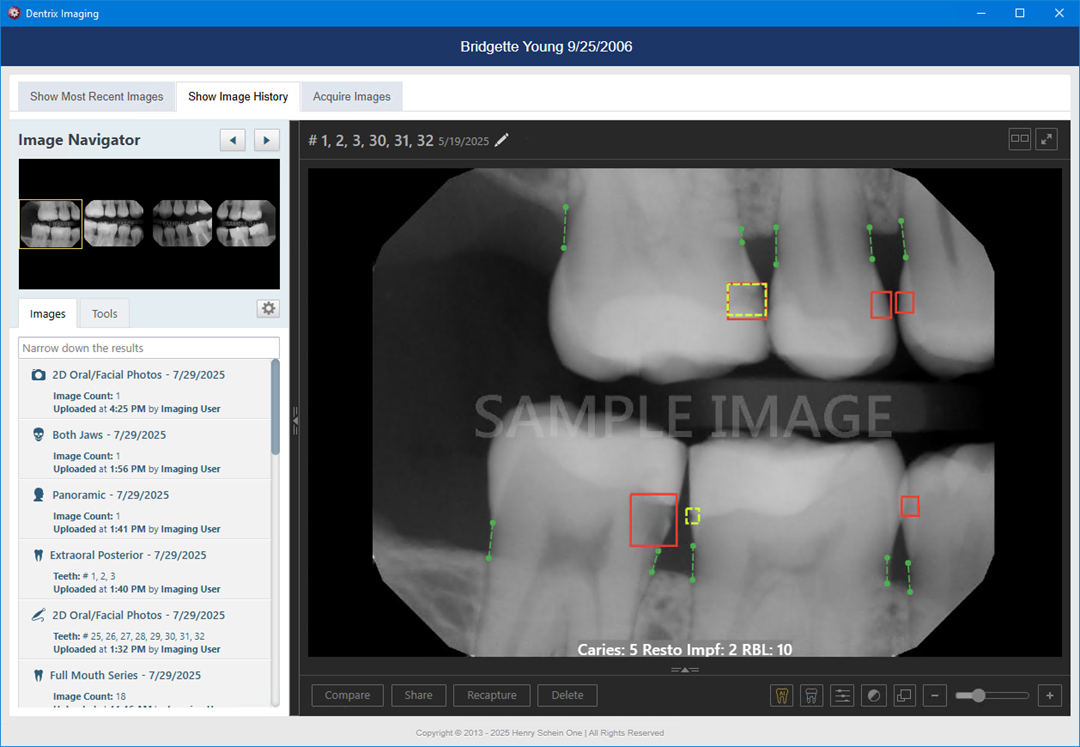Click the Compare button
Screen dimensions: 1080x747
pyautogui.click(x=348, y=695)
